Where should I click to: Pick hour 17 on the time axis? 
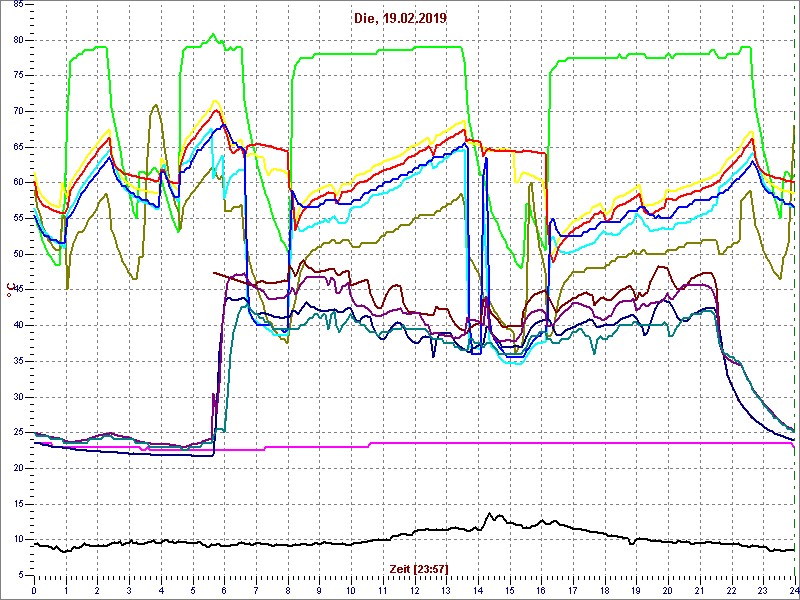tap(573, 590)
